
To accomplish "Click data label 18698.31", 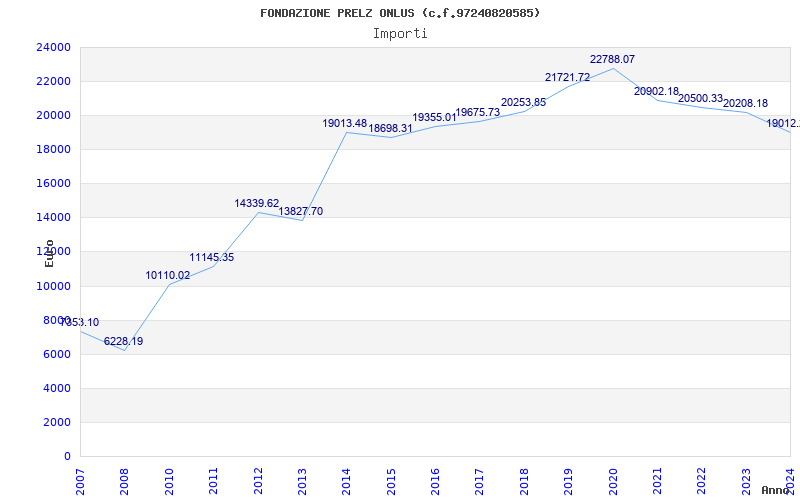I will [390, 129].
